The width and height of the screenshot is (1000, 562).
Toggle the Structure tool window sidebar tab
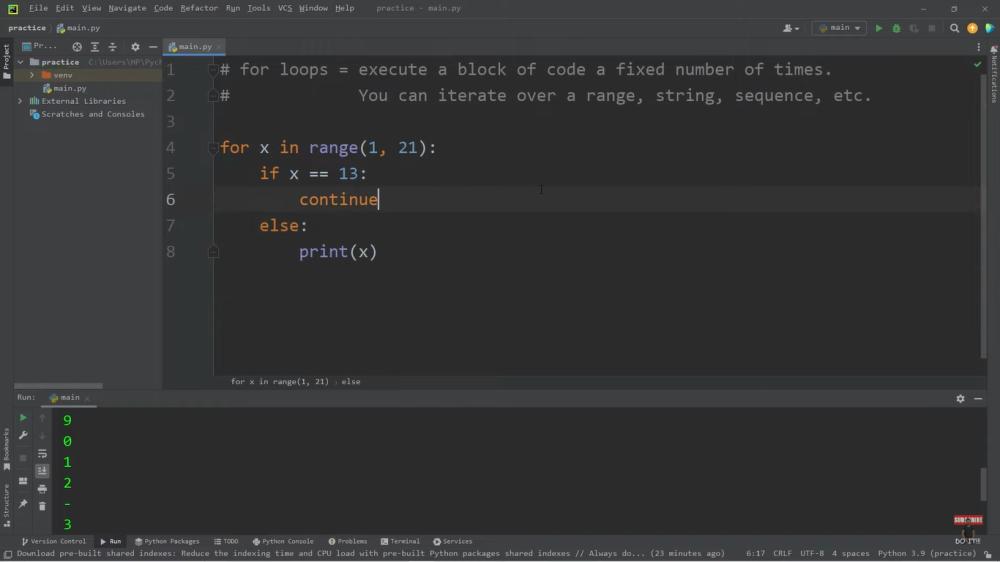pos(6,505)
